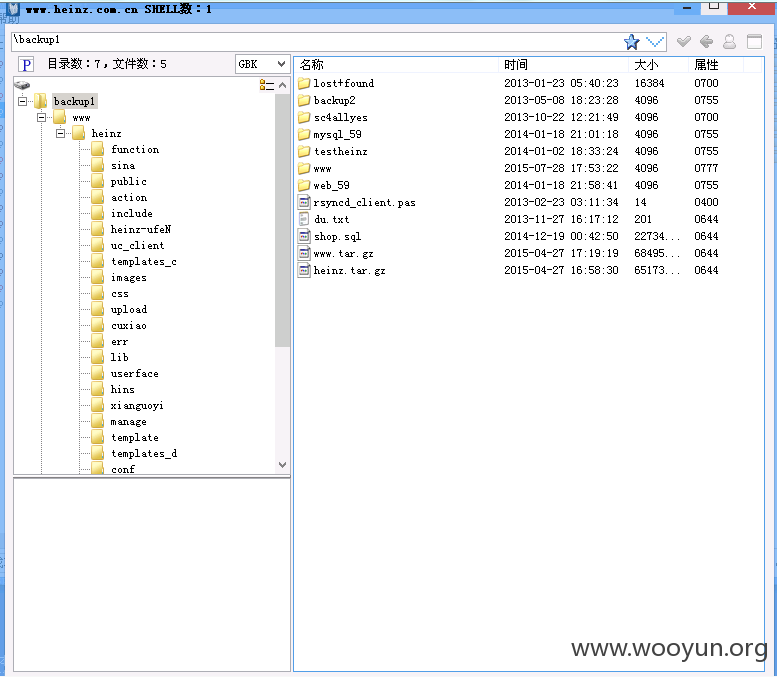
Task: Click the app icon in title bar
Action: pos(14,9)
